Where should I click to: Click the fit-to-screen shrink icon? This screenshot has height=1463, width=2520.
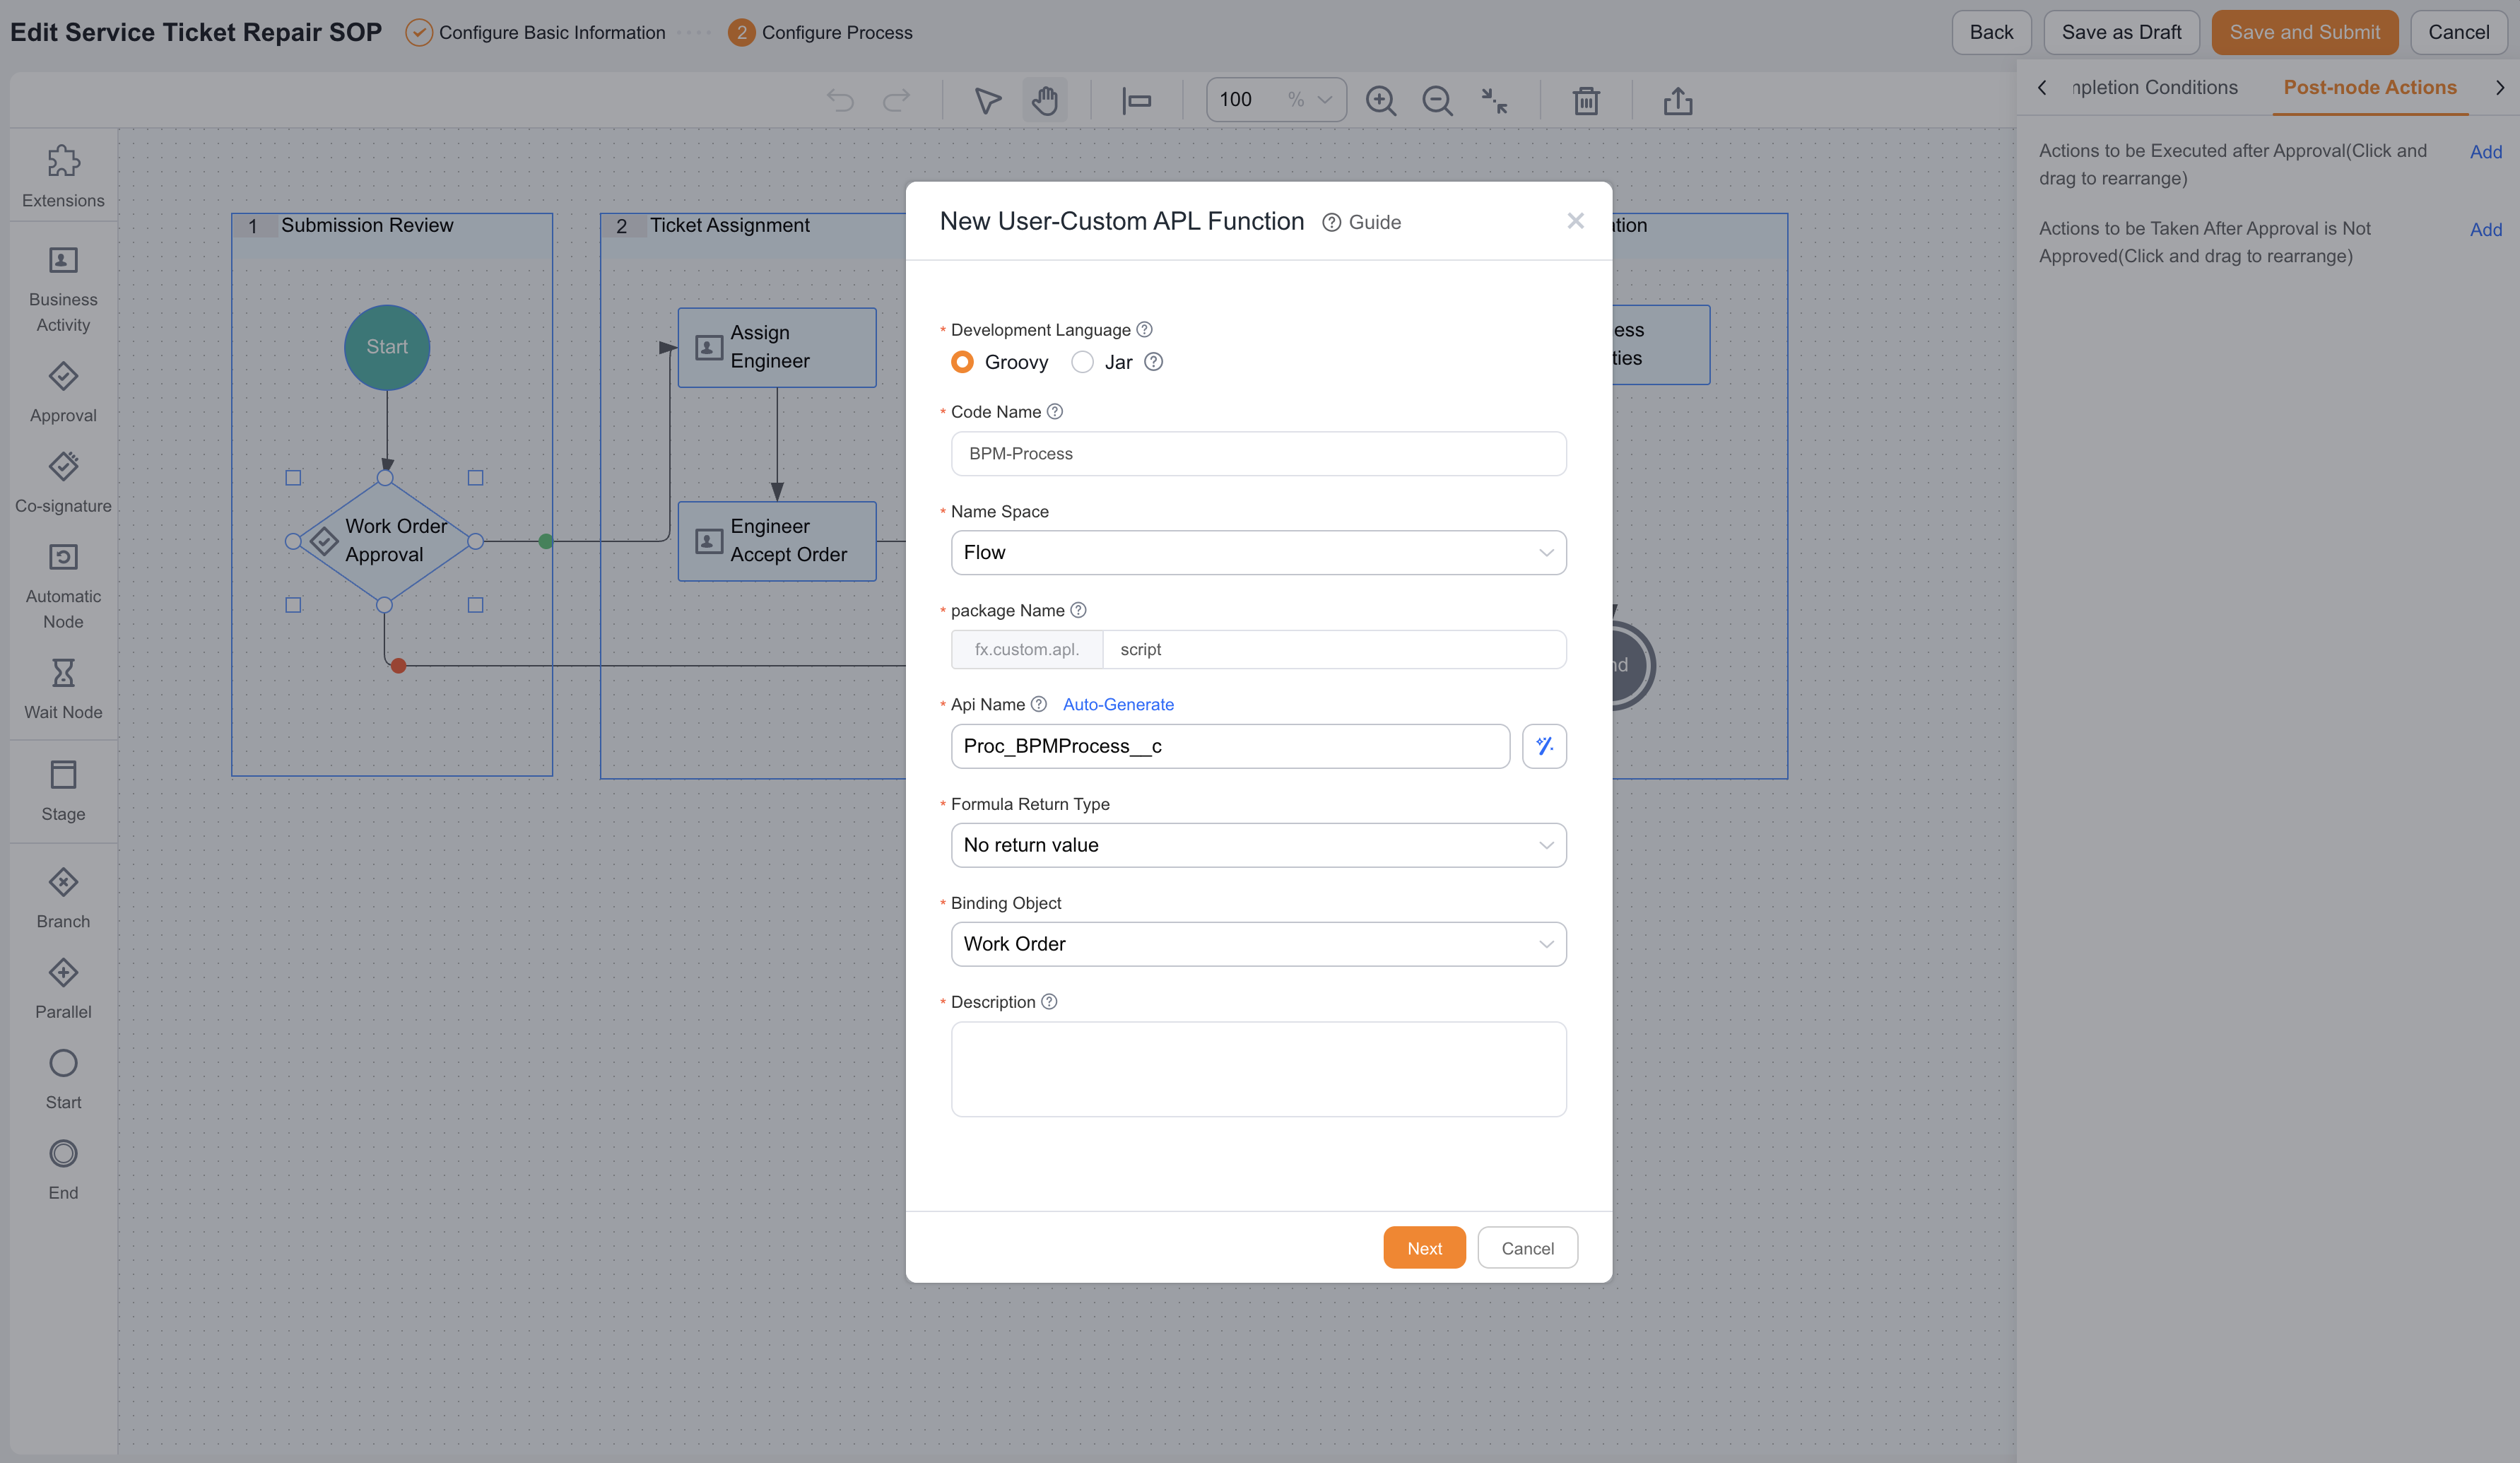click(1494, 100)
